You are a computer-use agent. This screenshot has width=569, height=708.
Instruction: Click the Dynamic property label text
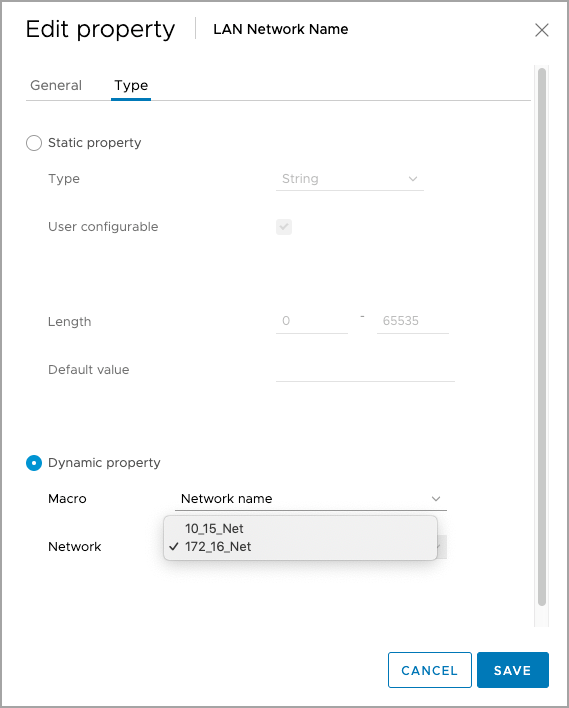tap(104, 463)
